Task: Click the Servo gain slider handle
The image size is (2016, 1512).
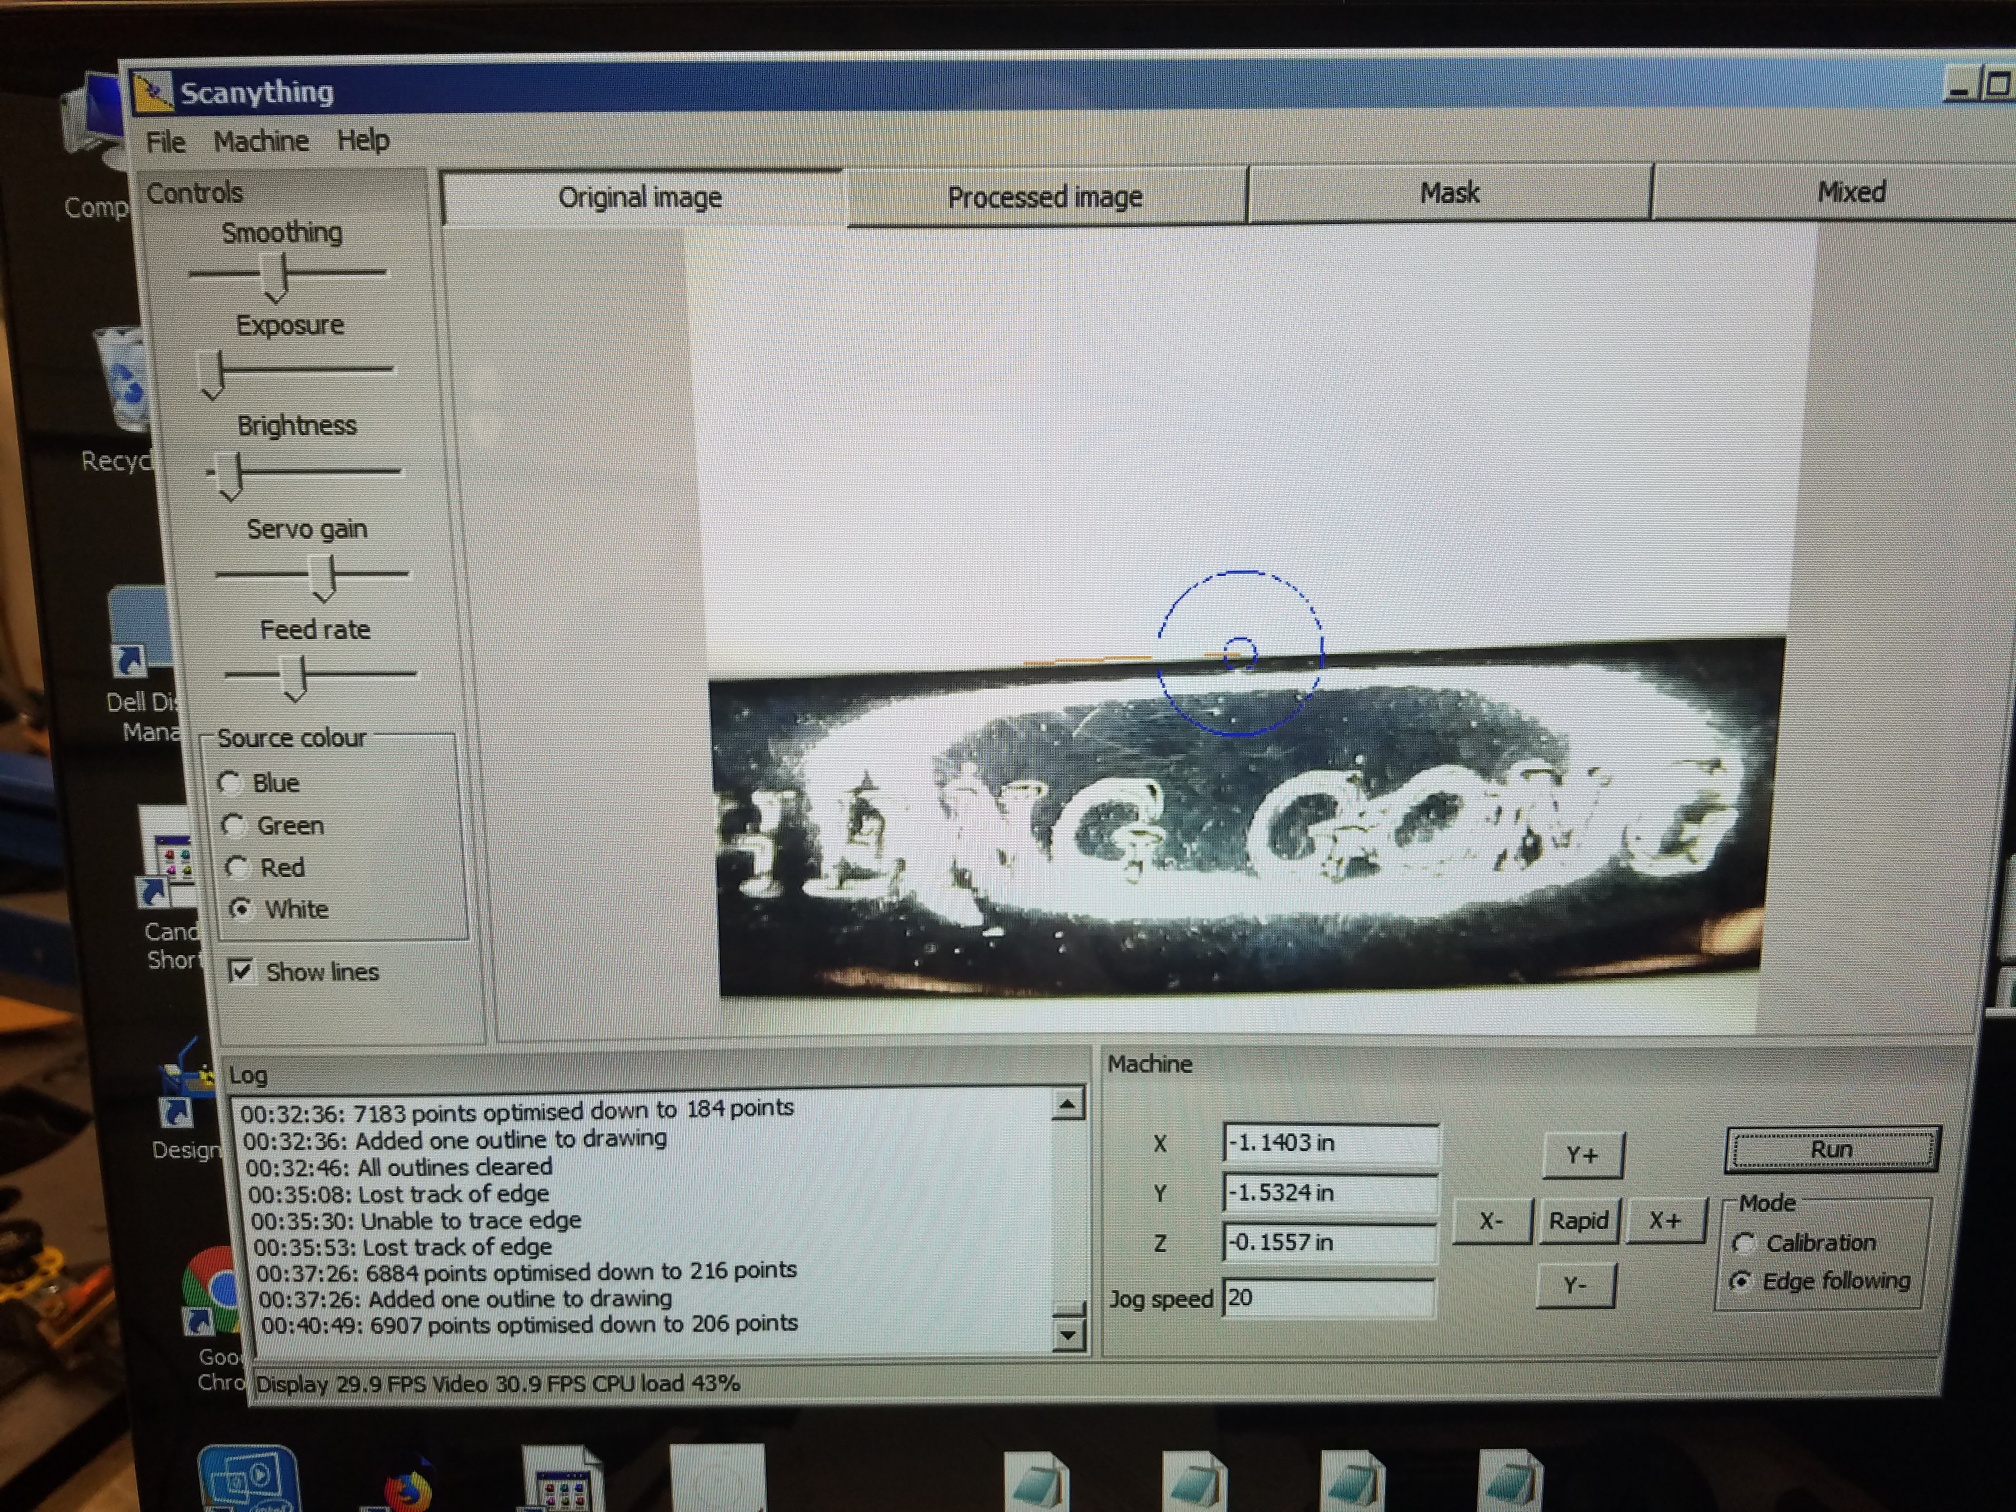Action: (323, 578)
